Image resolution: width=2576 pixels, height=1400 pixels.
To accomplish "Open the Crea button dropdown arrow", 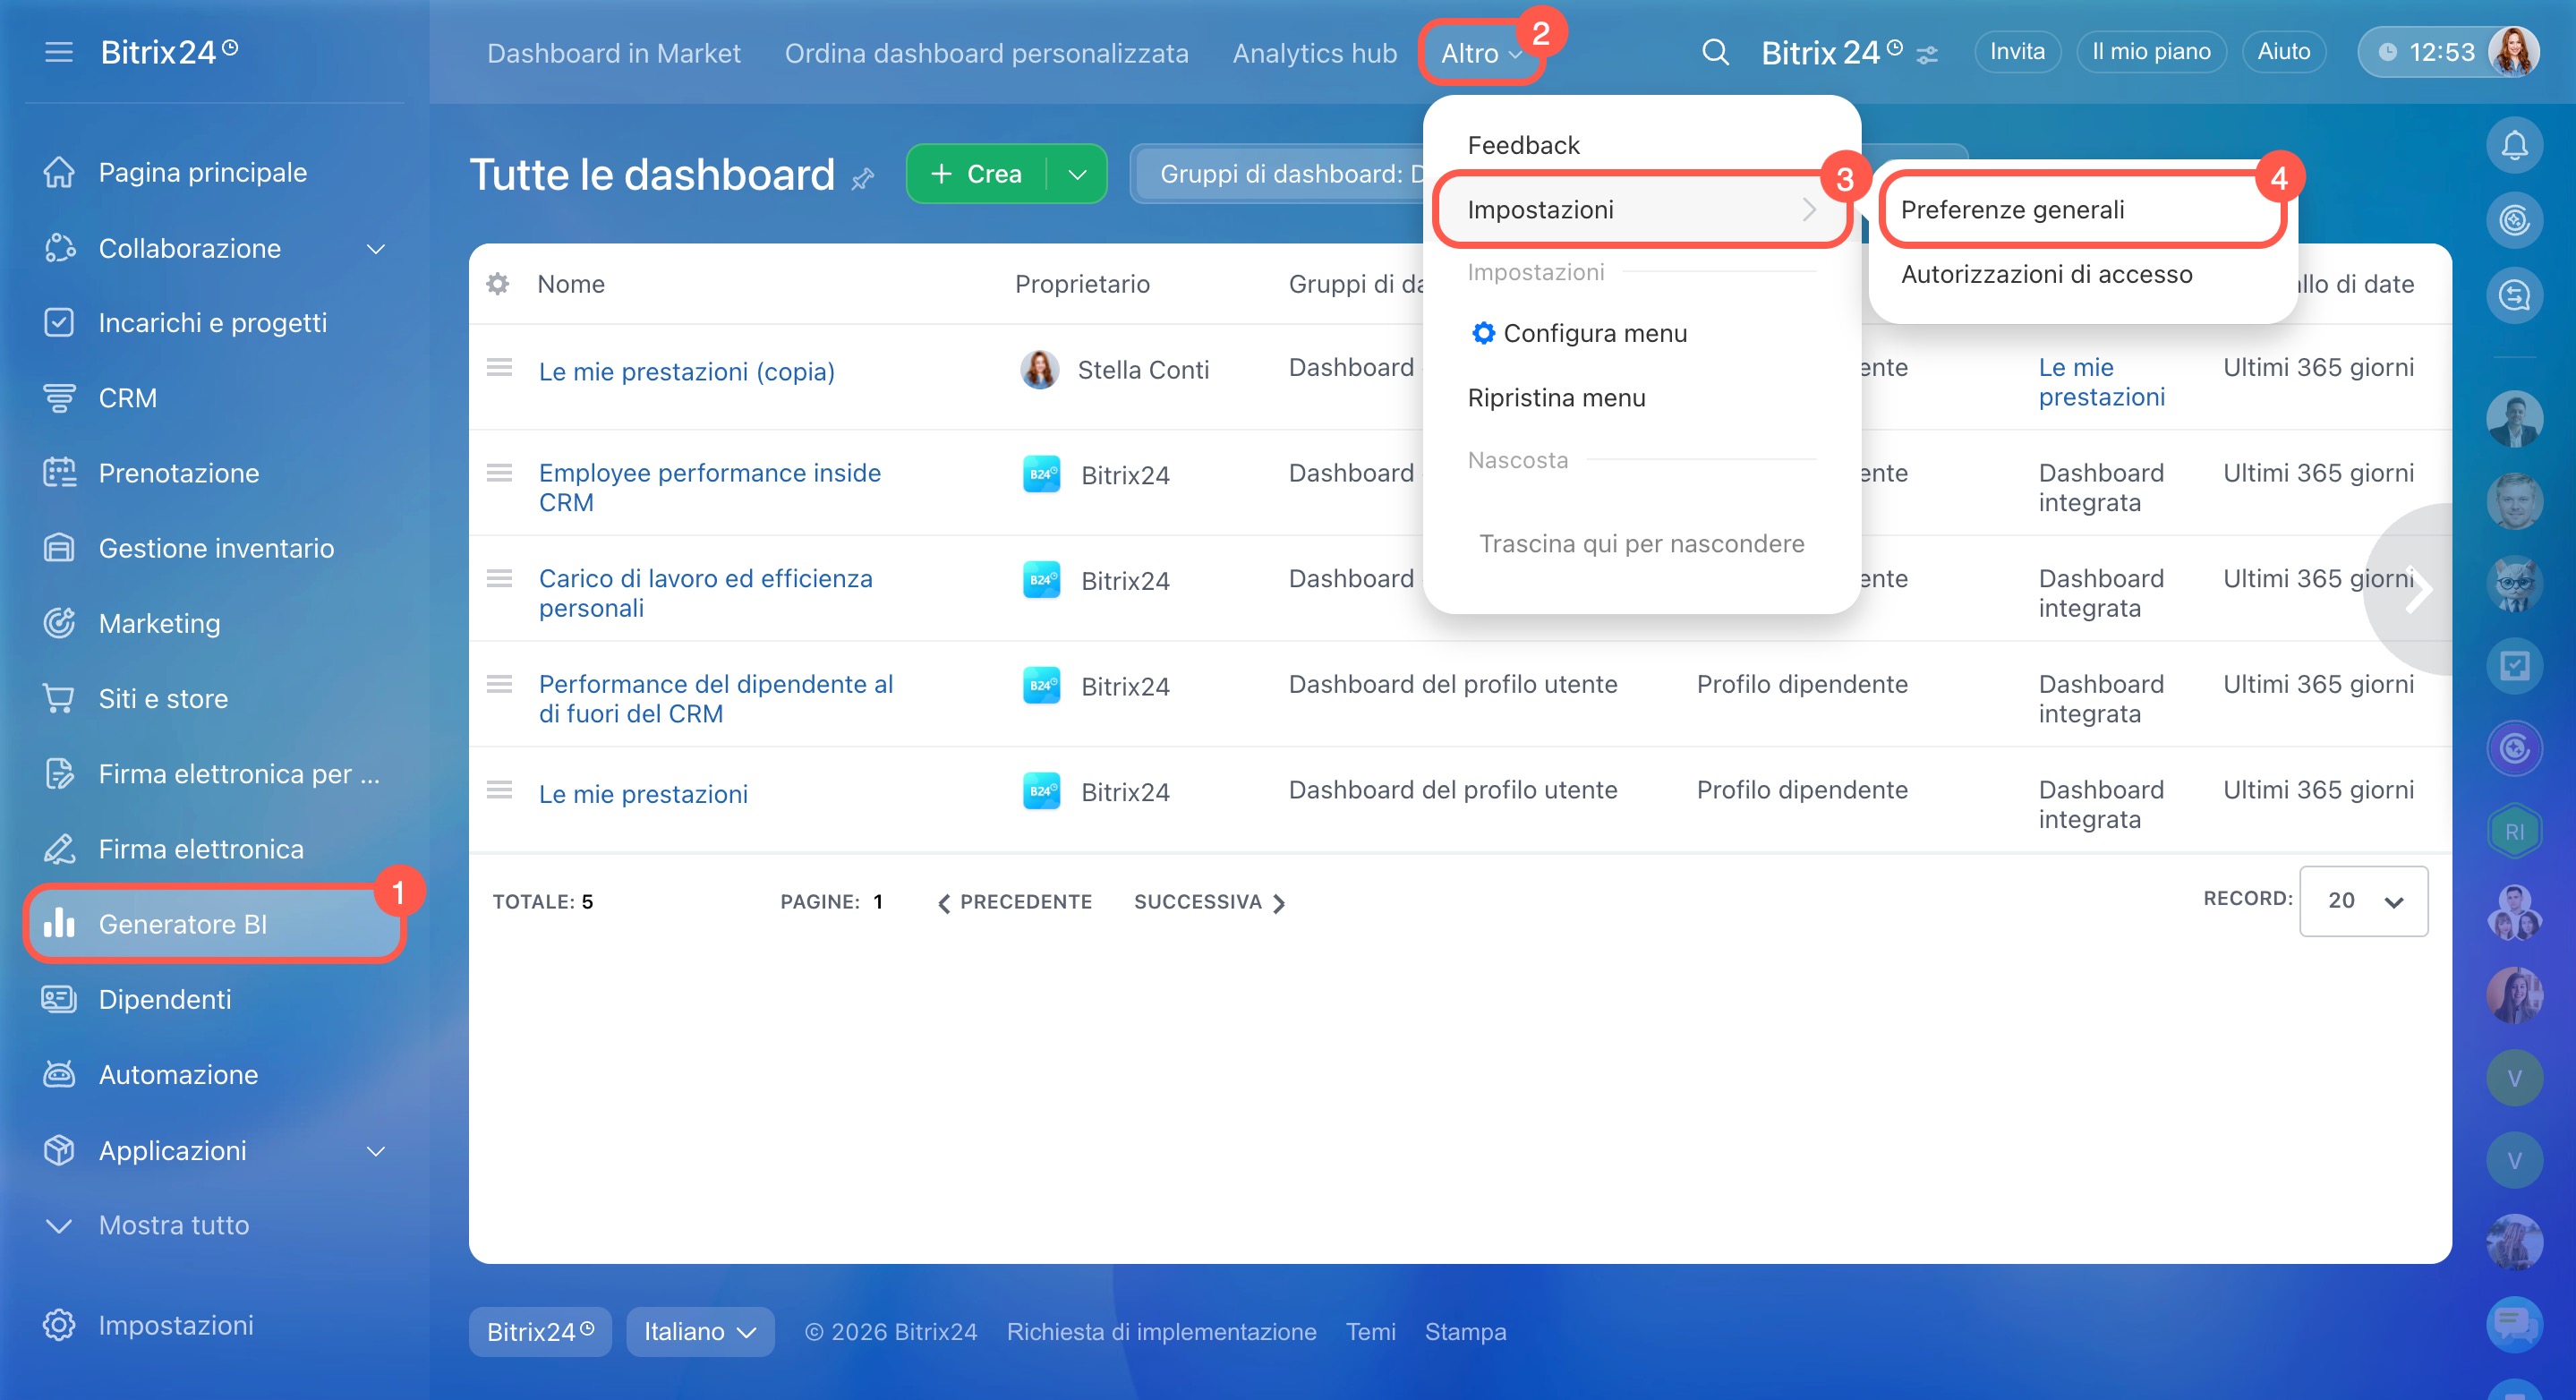I will click(x=1077, y=174).
